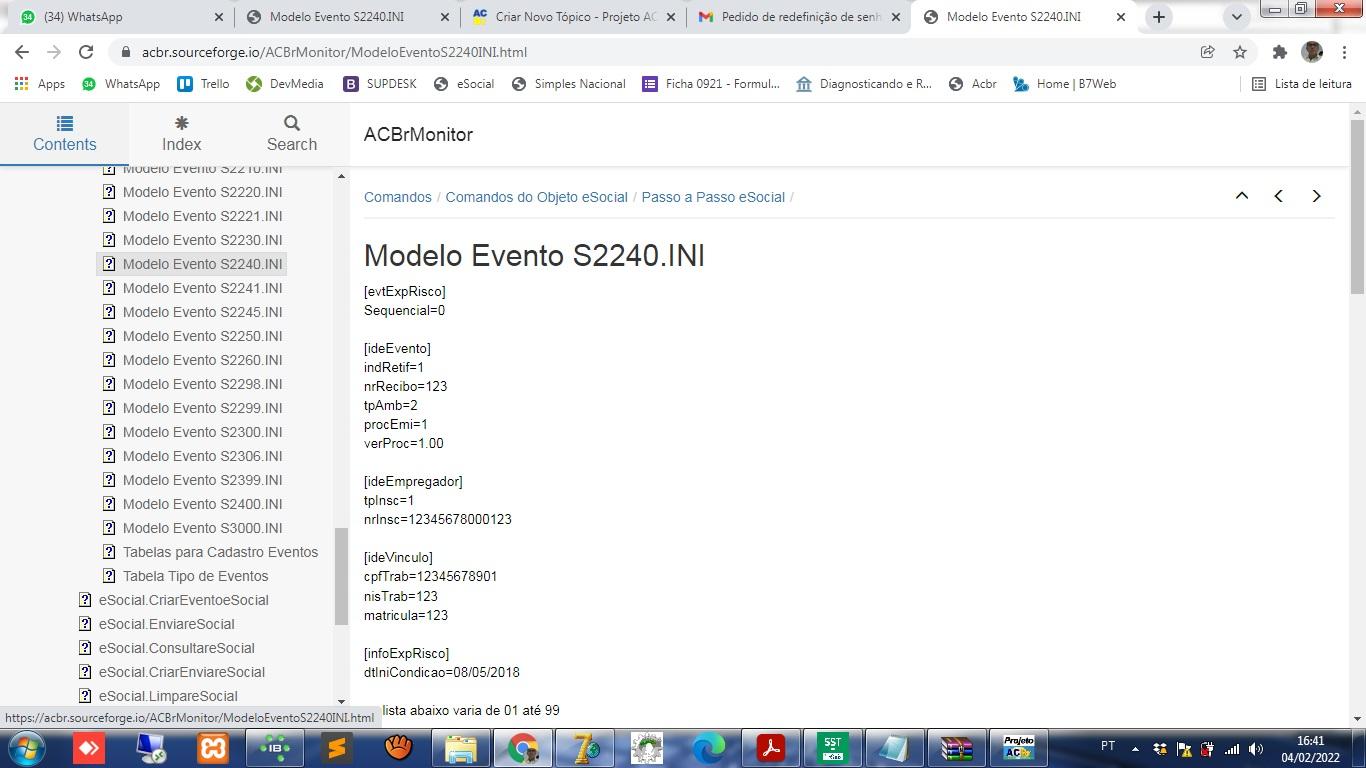This screenshot has width=1366, height=768.
Task: Open Windows Explorer folder in taskbar
Action: (x=460, y=748)
